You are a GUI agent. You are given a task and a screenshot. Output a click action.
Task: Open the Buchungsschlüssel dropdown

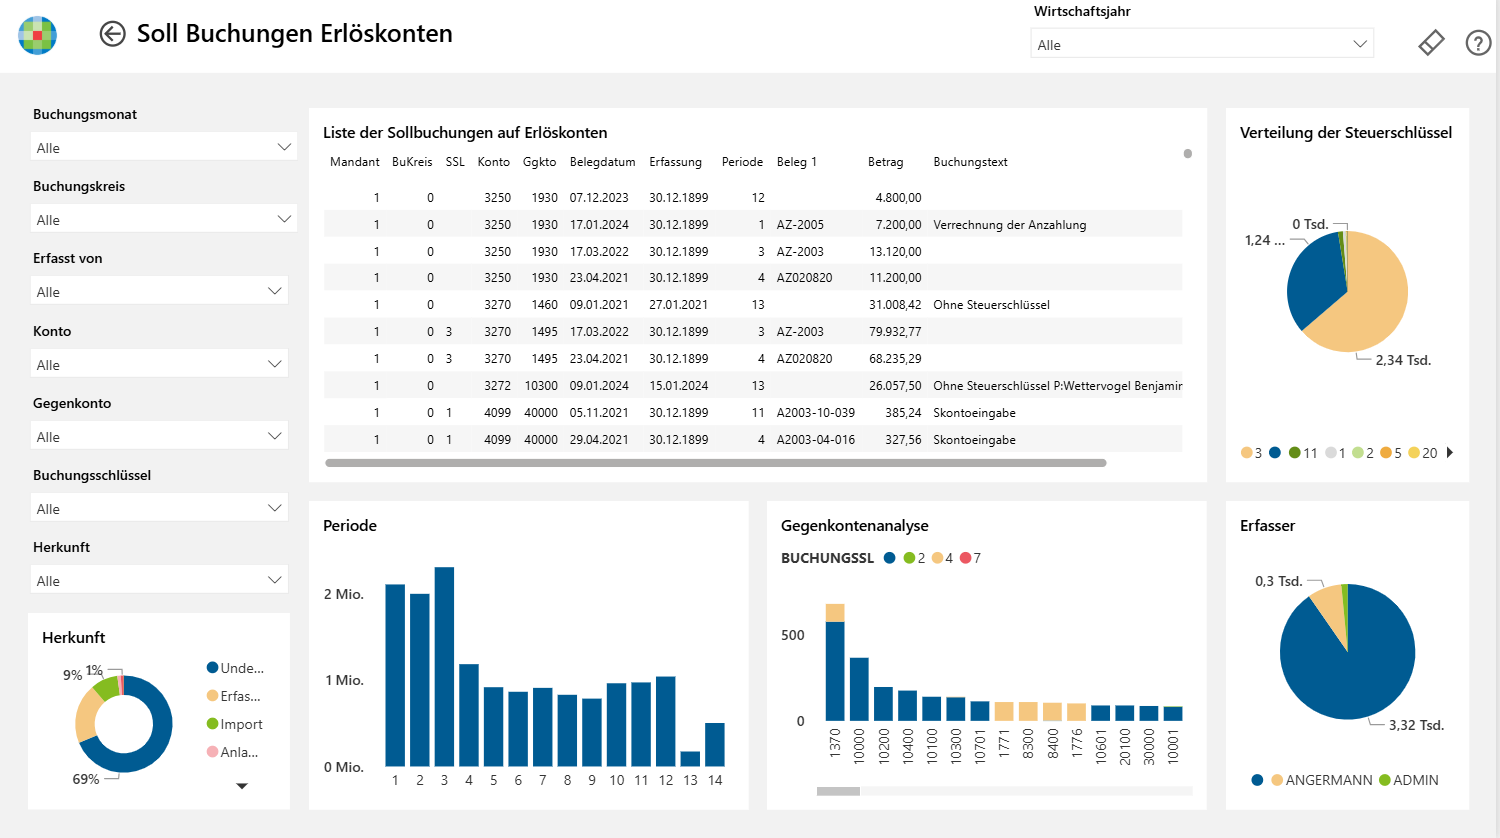(x=160, y=508)
